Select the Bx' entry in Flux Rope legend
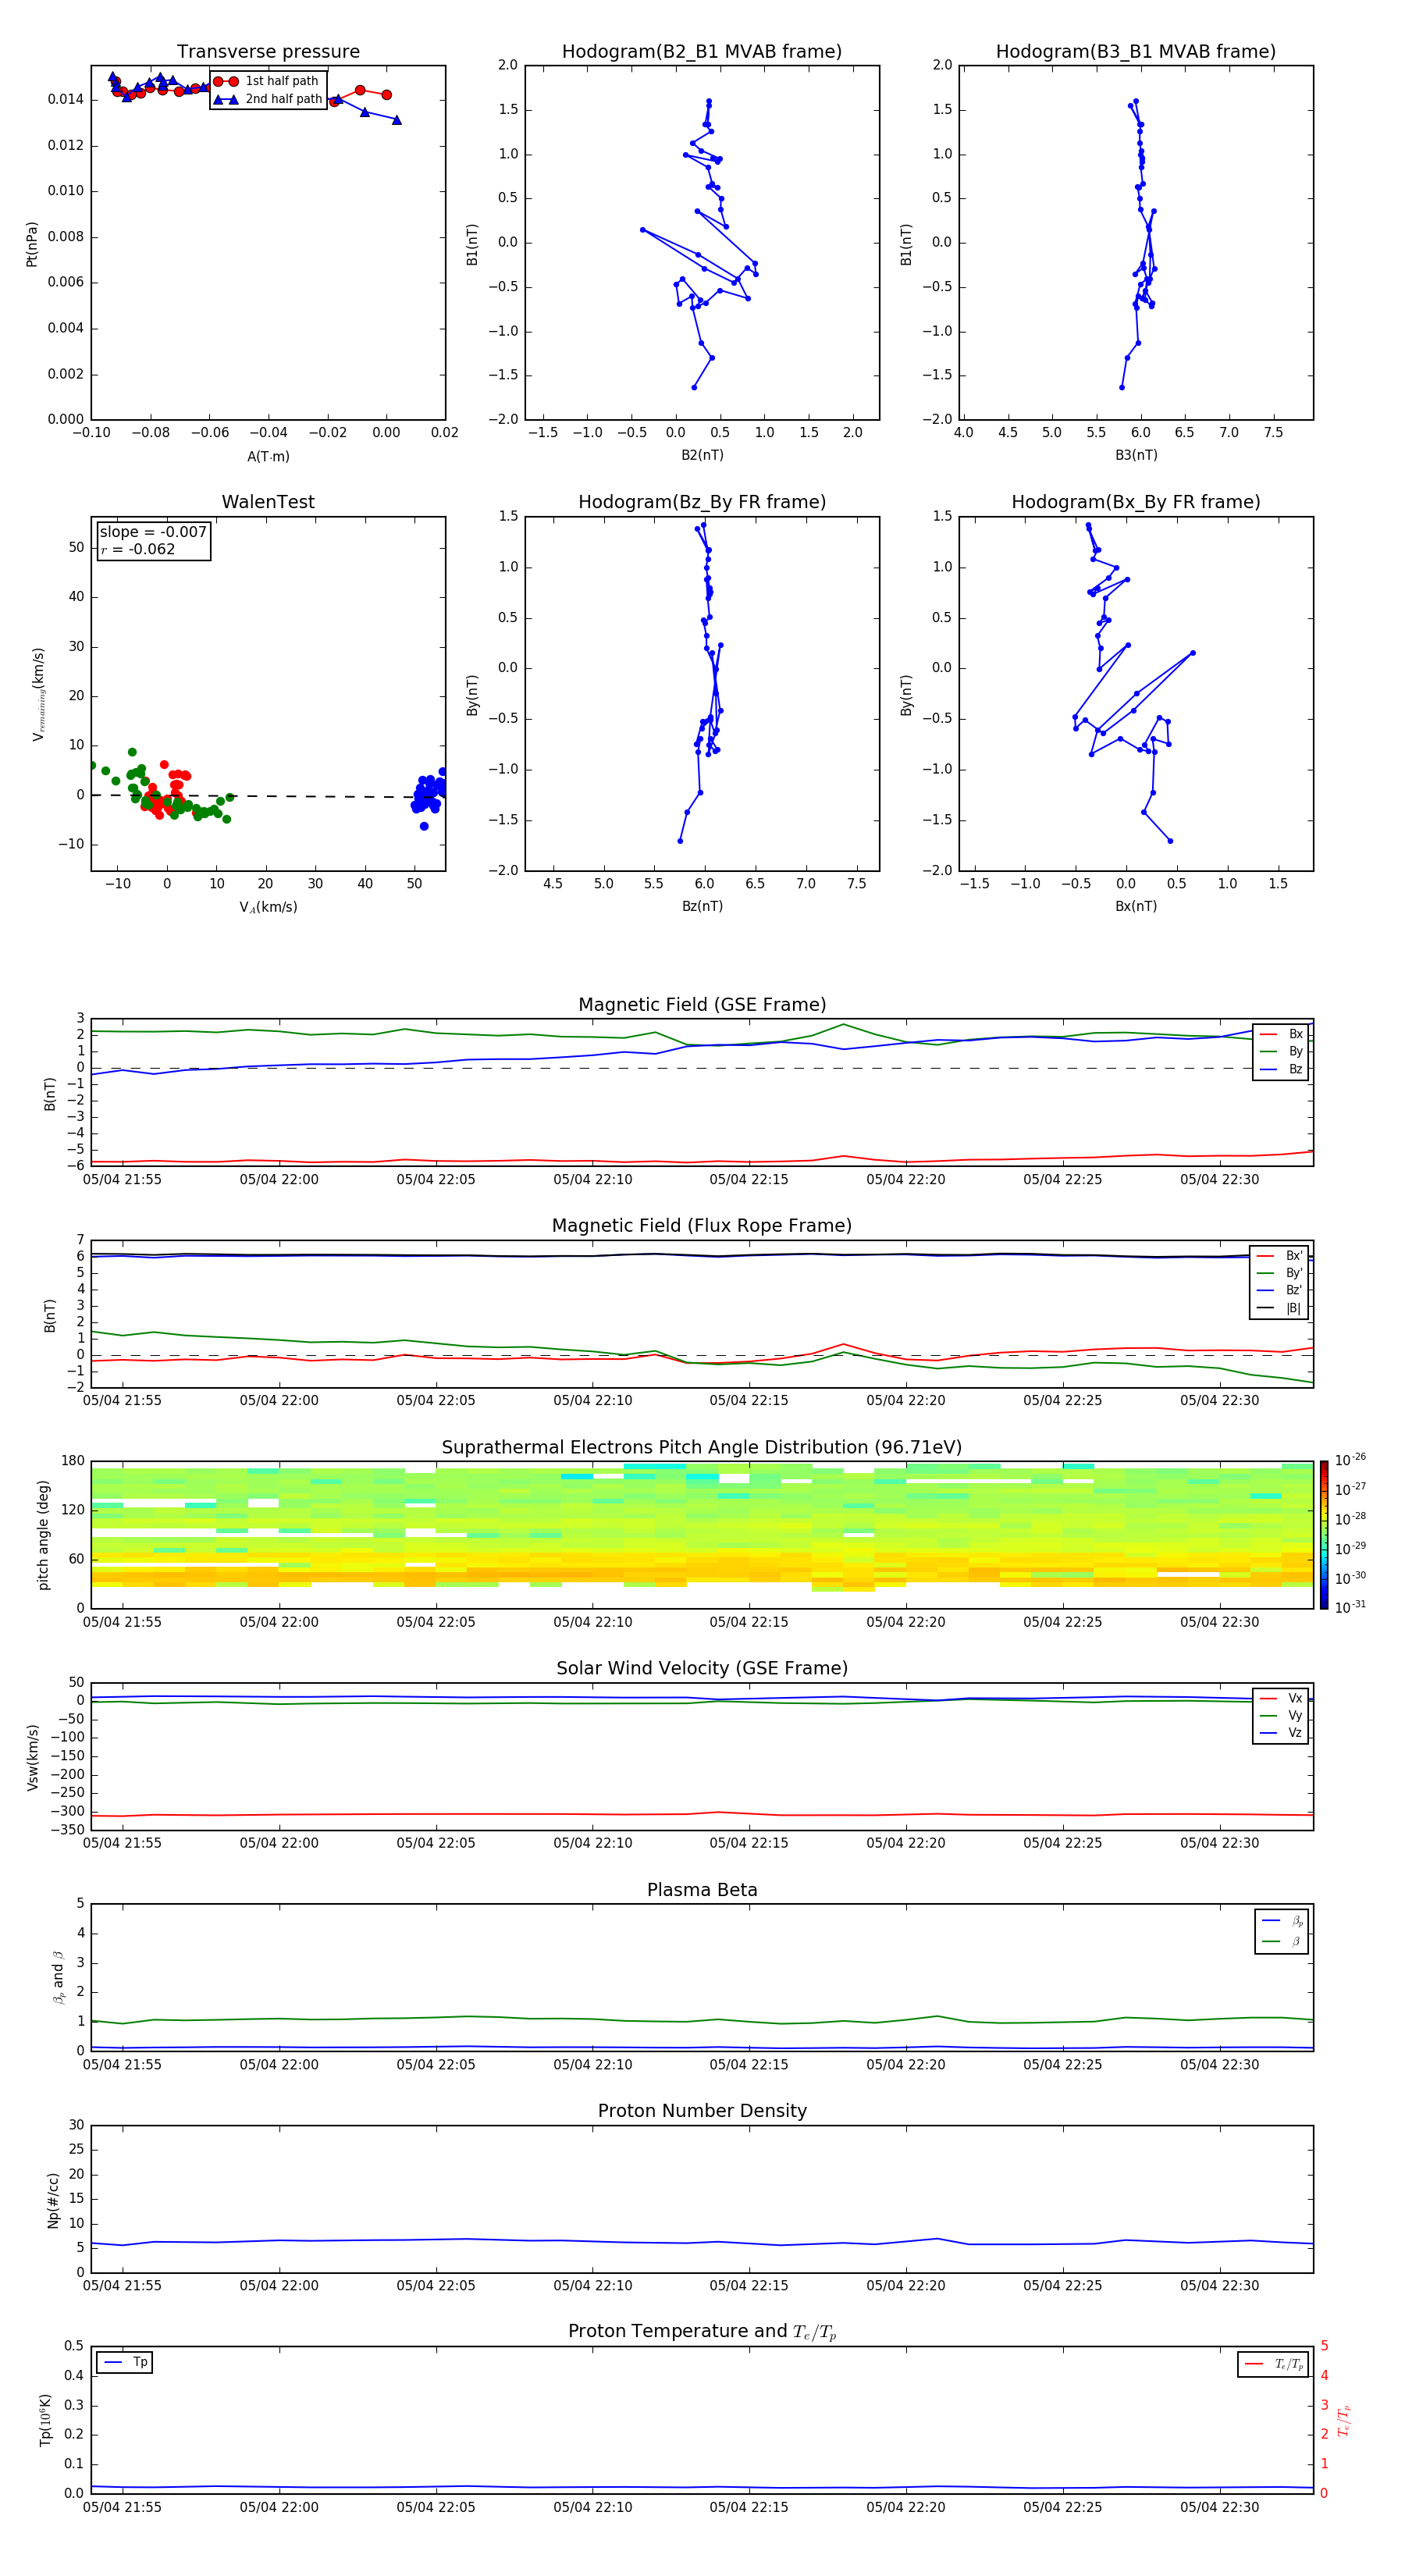The width and height of the screenshot is (1405, 2576). 1280,1256
